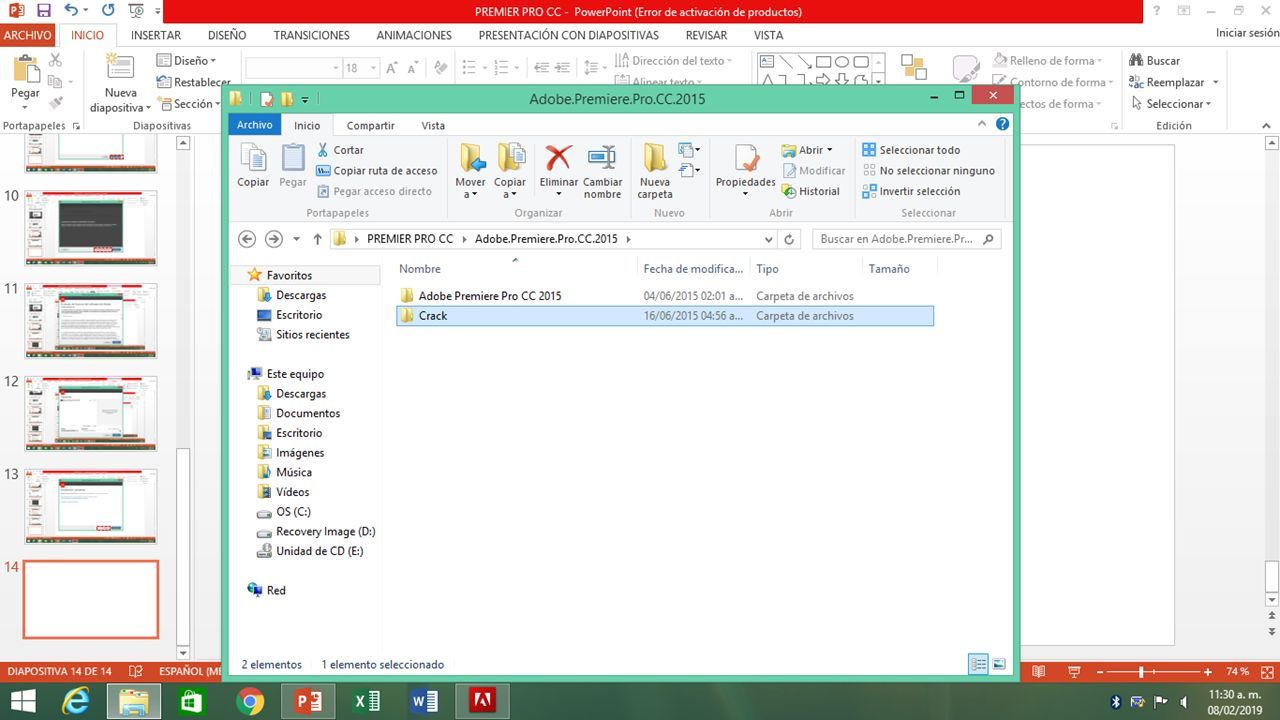The height and width of the screenshot is (720, 1280).
Task: Open PowerPoint Seleccionar dropdown
Action: (x=1172, y=104)
